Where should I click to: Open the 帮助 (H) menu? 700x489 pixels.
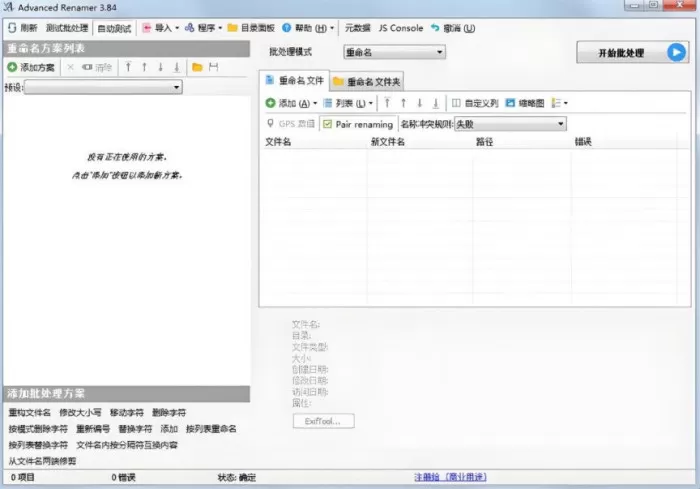(x=308, y=28)
